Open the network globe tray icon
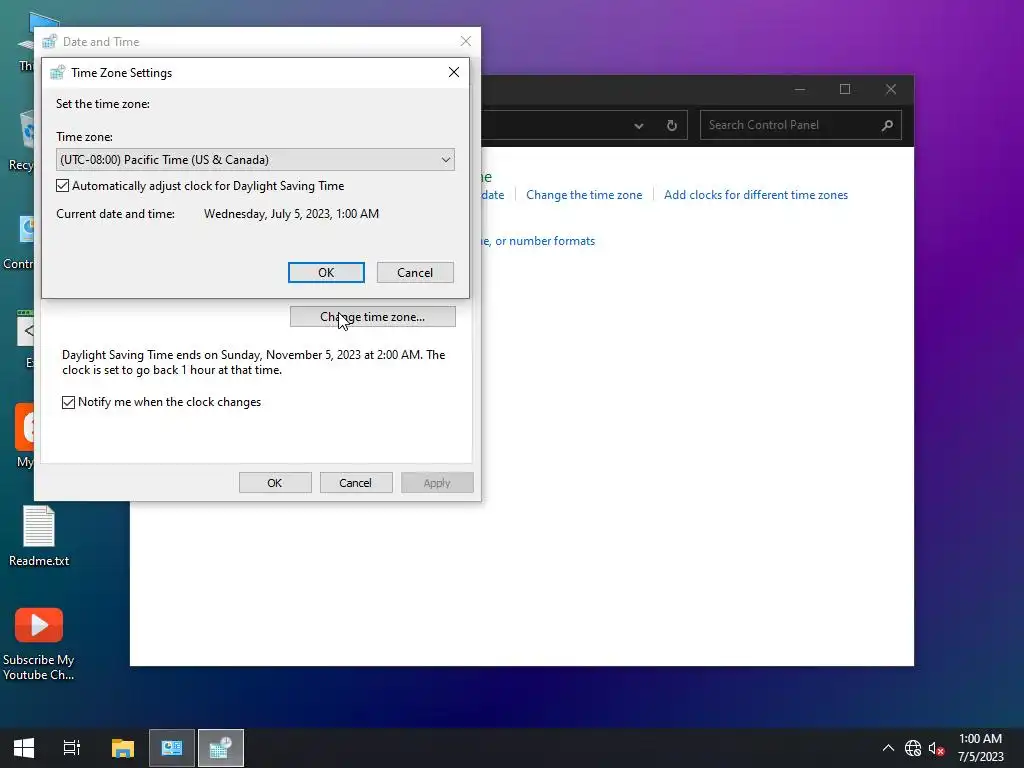The image size is (1024, 768). coord(913,748)
